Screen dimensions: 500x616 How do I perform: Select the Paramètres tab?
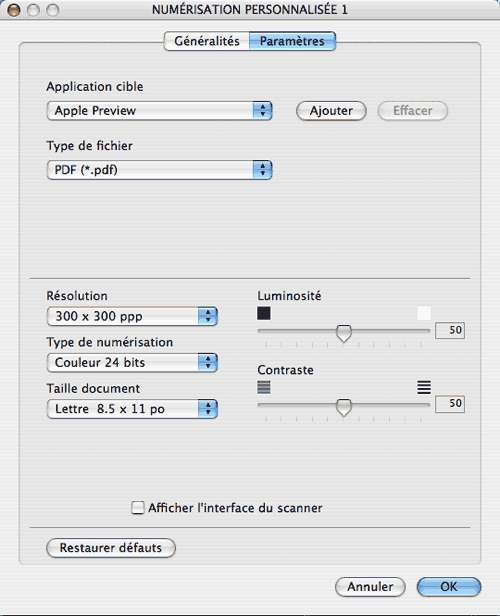tap(292, 41)
